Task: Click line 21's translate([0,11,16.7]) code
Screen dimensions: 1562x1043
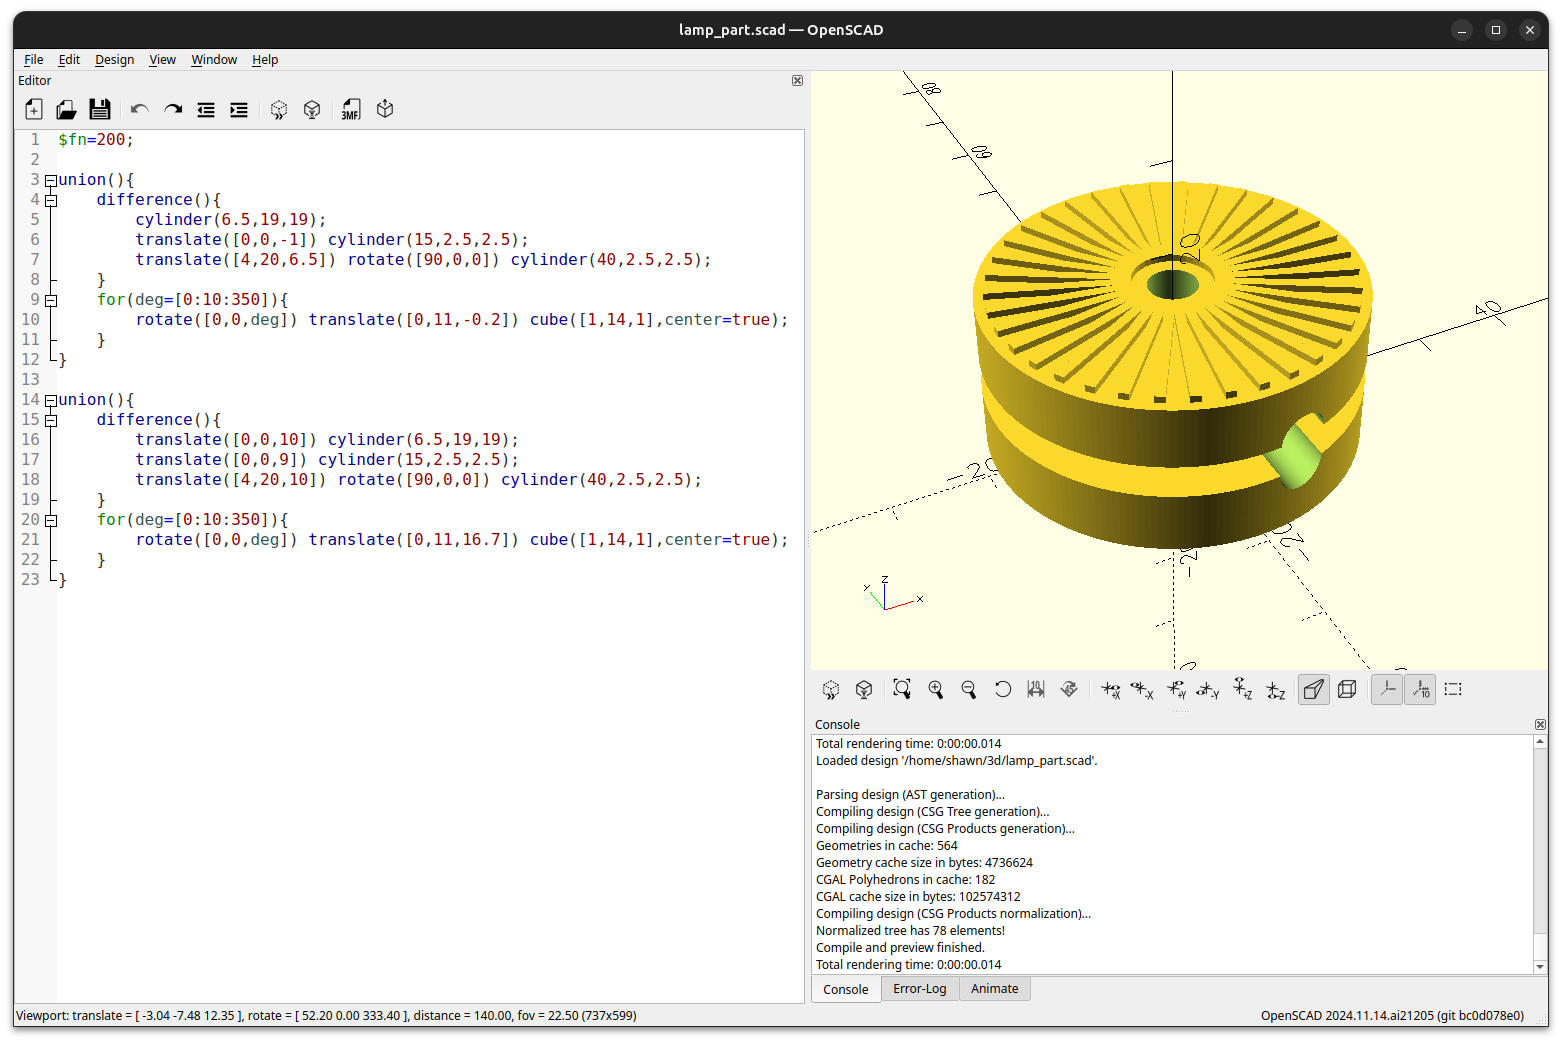Action: pyautogui.click(x=414, y=540)
